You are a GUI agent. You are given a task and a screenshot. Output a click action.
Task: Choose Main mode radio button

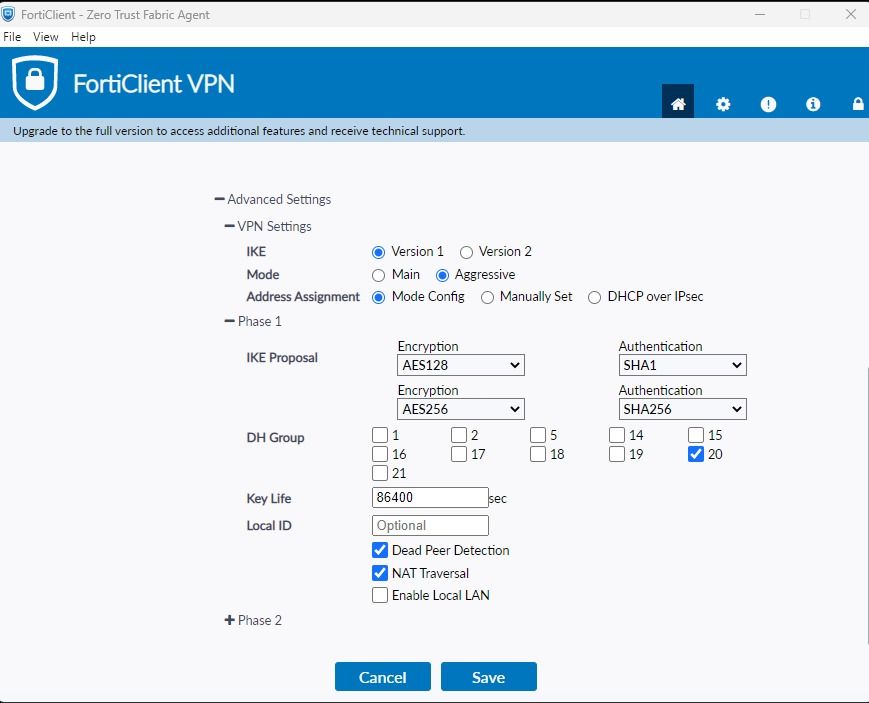click(379, 275)
